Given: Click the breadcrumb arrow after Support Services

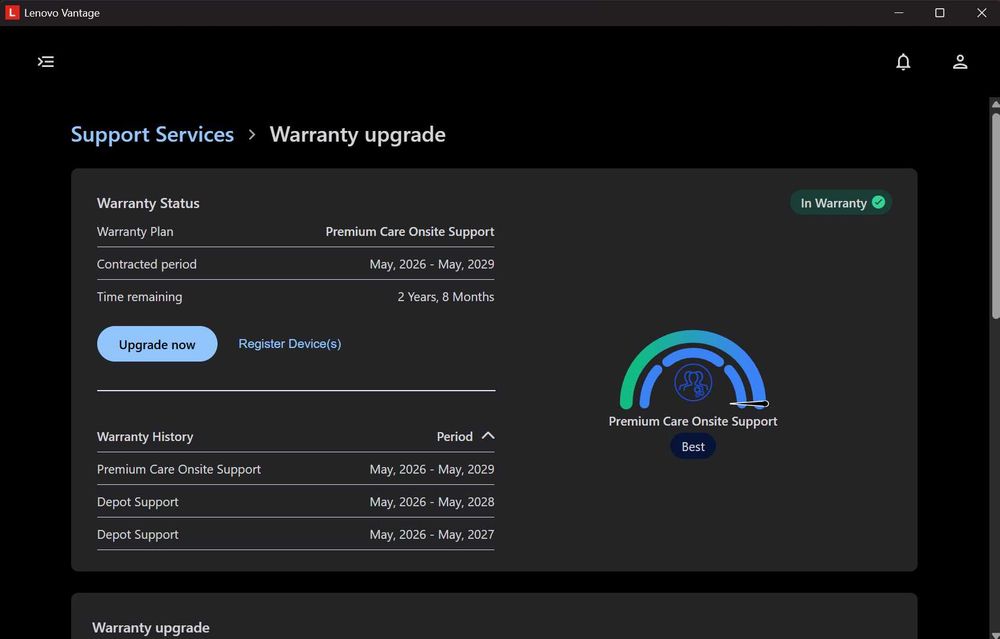Looking at the screenshot, I should point(252,135).
